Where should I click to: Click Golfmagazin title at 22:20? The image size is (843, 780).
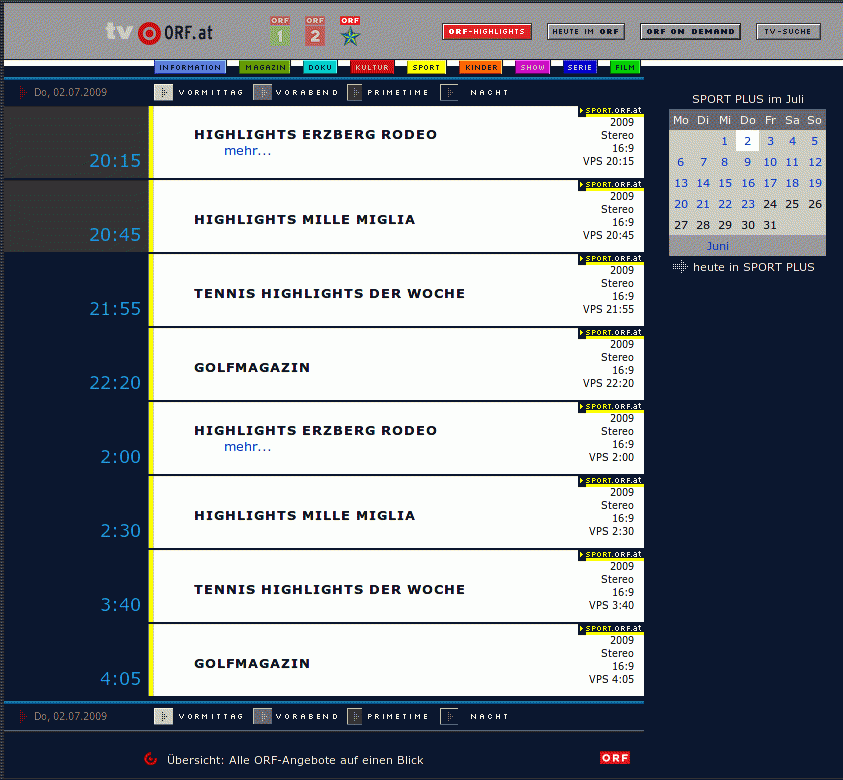coord(252,368)
